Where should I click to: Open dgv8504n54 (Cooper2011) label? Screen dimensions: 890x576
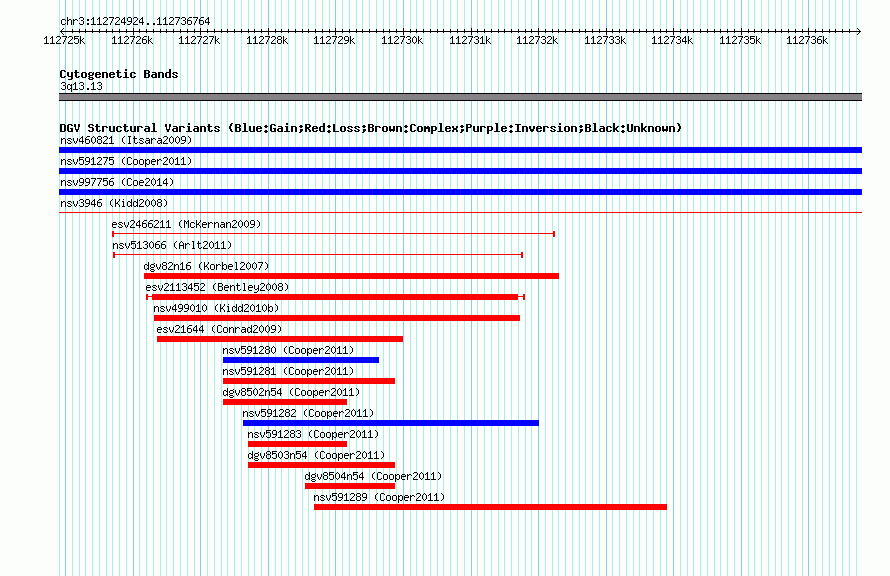[373, 476]
